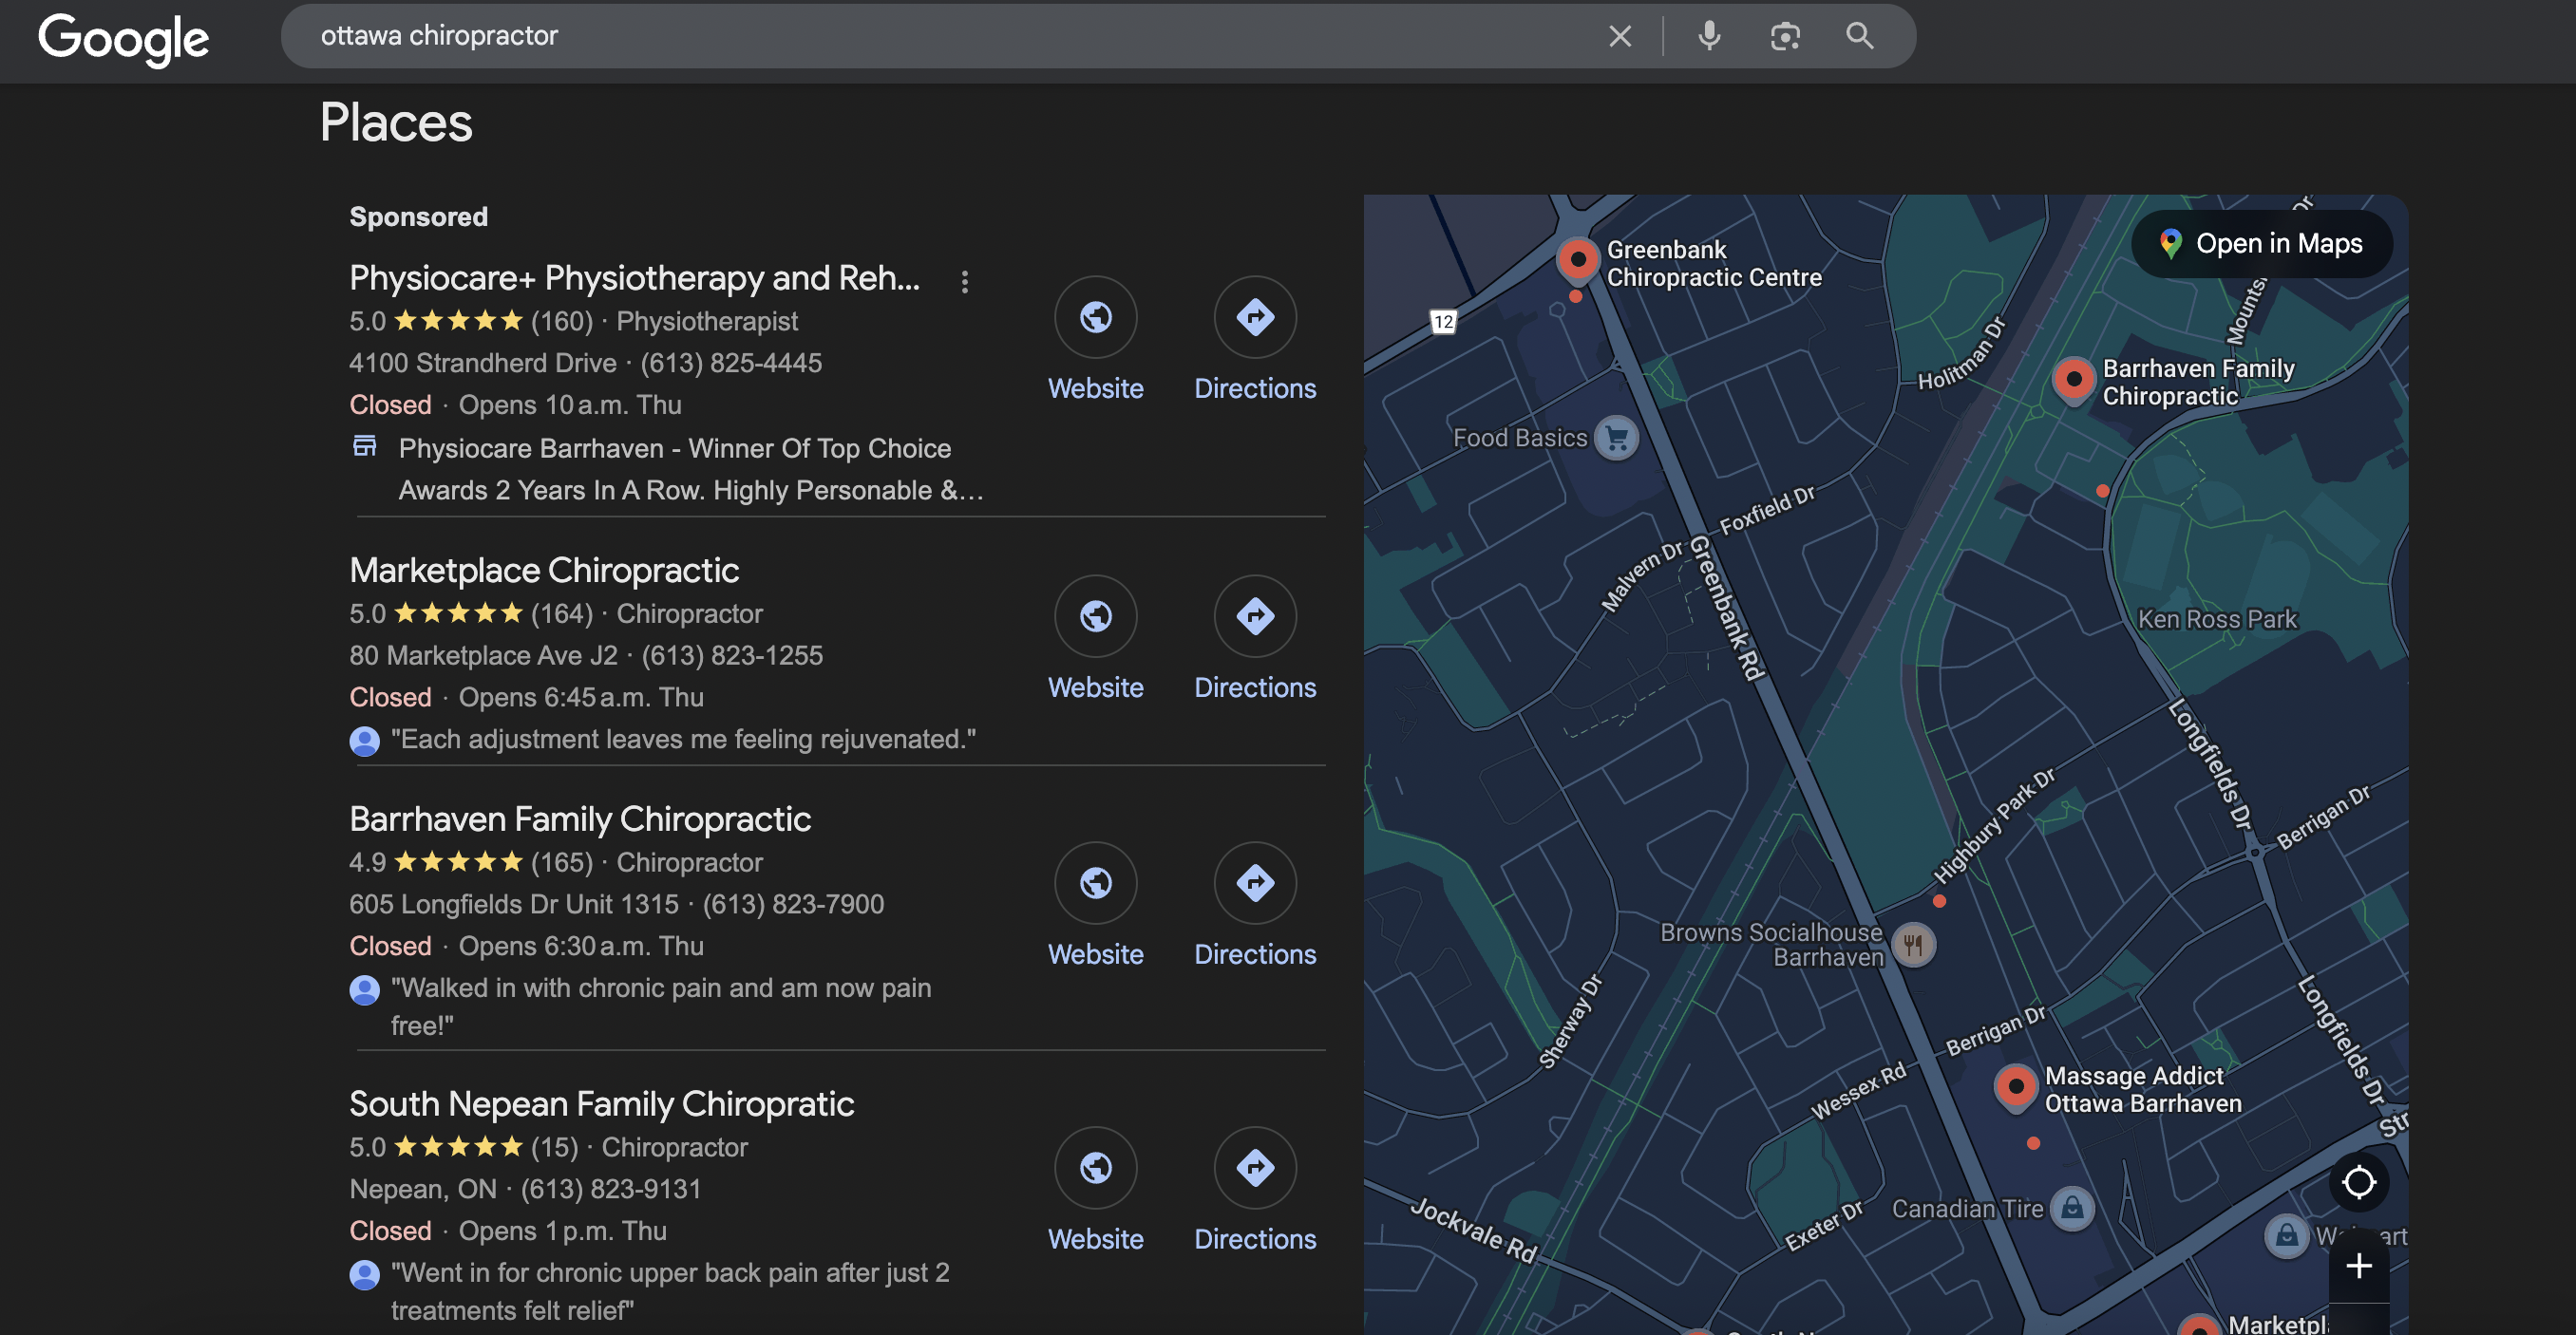Viewport: 2576px width, 1335px height.
Task: Select Barrhaven Family Chiropractic map pin
Action: coord(2073,381)
